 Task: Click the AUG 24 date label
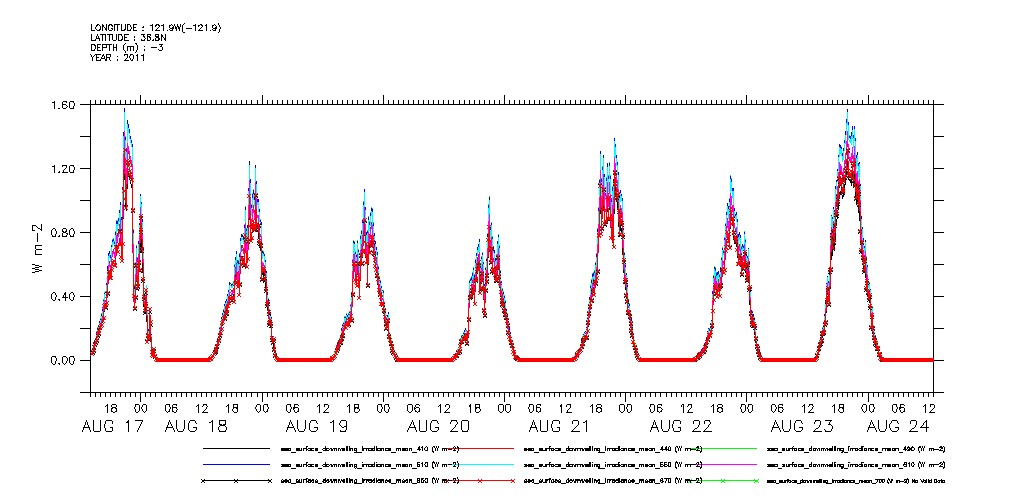point(898,427)
